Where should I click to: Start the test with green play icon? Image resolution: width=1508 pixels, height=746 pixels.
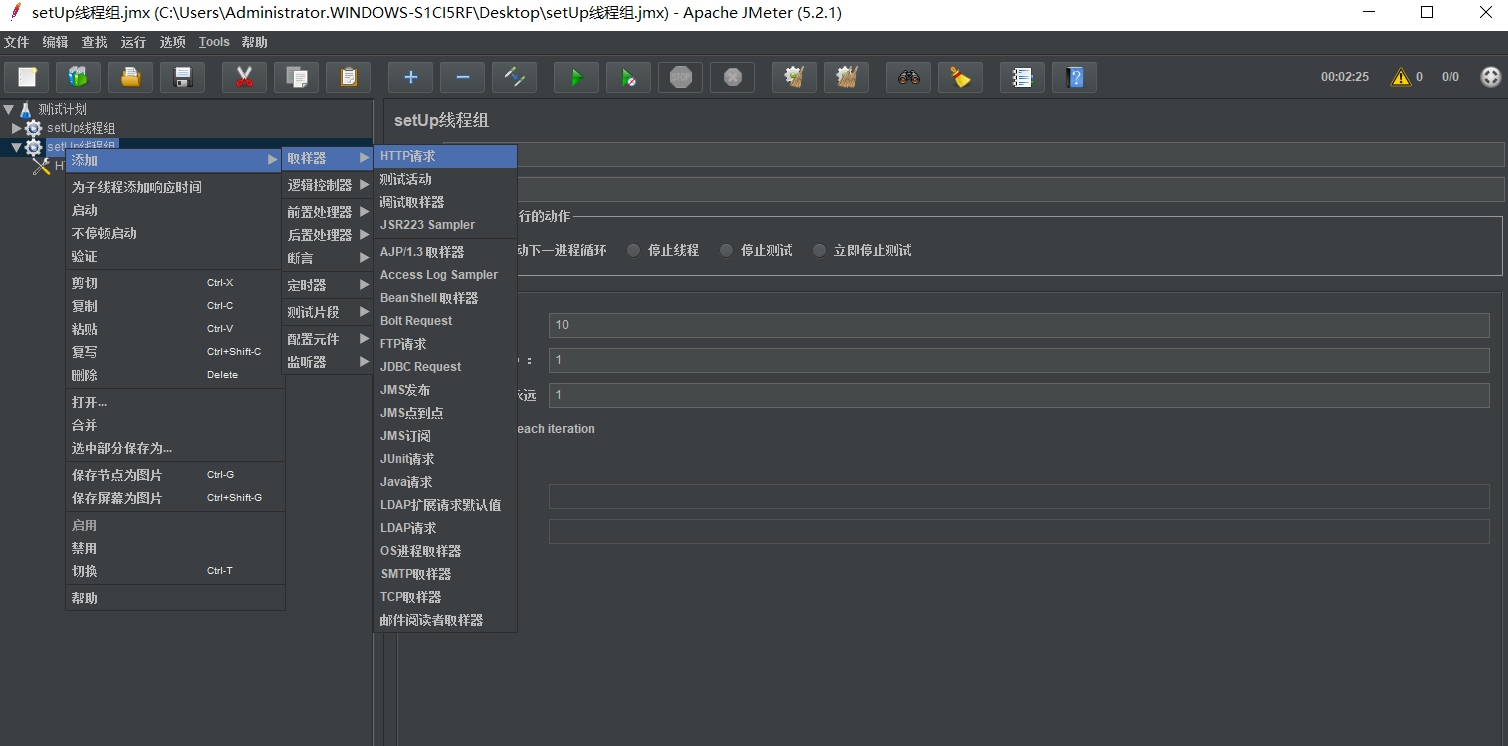[576, 77]
